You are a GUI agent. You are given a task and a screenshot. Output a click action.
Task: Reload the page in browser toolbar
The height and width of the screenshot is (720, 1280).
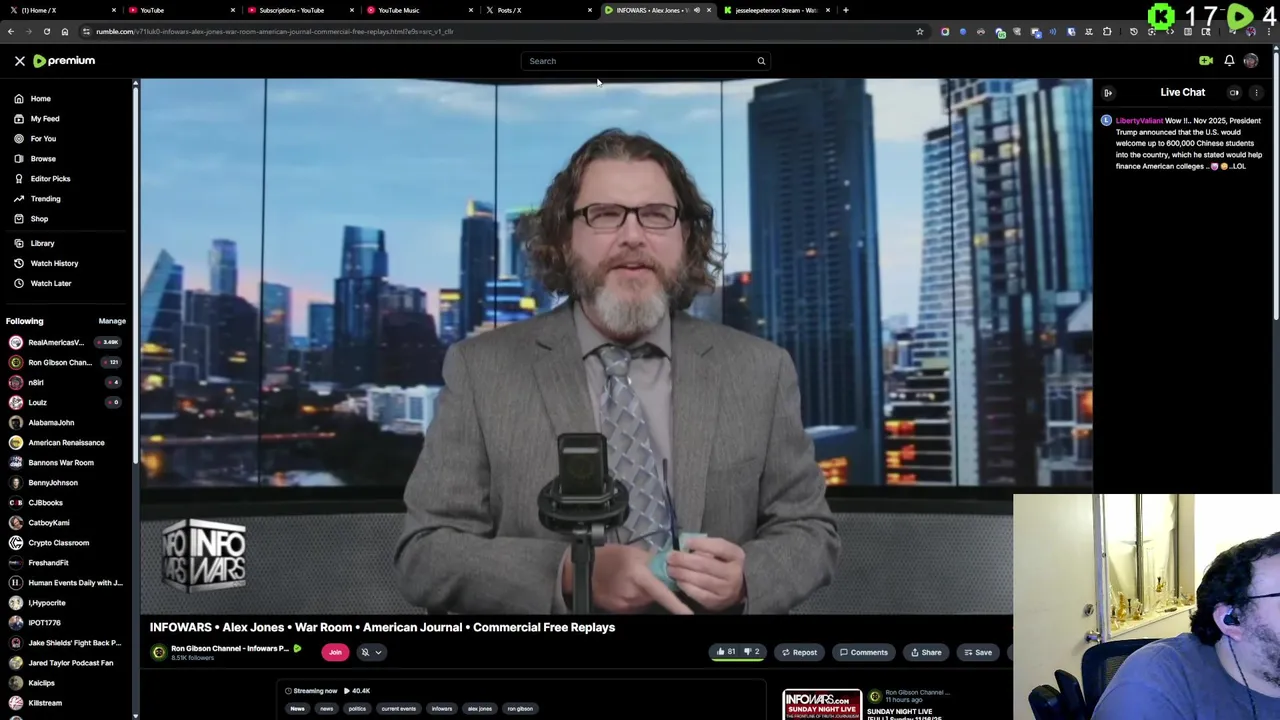(46, 31)
